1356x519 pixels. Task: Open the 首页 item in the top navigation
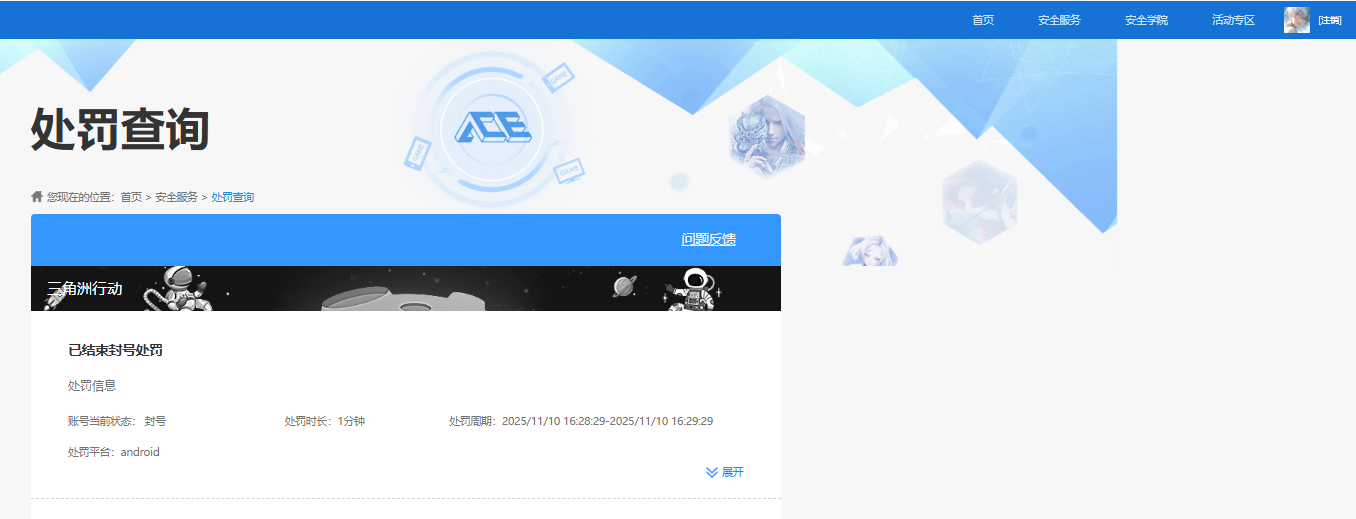pyautogui.click(x=983, y=20)
